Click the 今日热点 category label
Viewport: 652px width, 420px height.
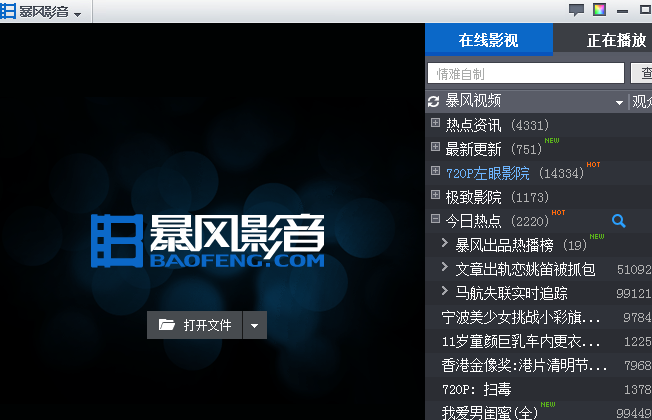pos(474,221)
